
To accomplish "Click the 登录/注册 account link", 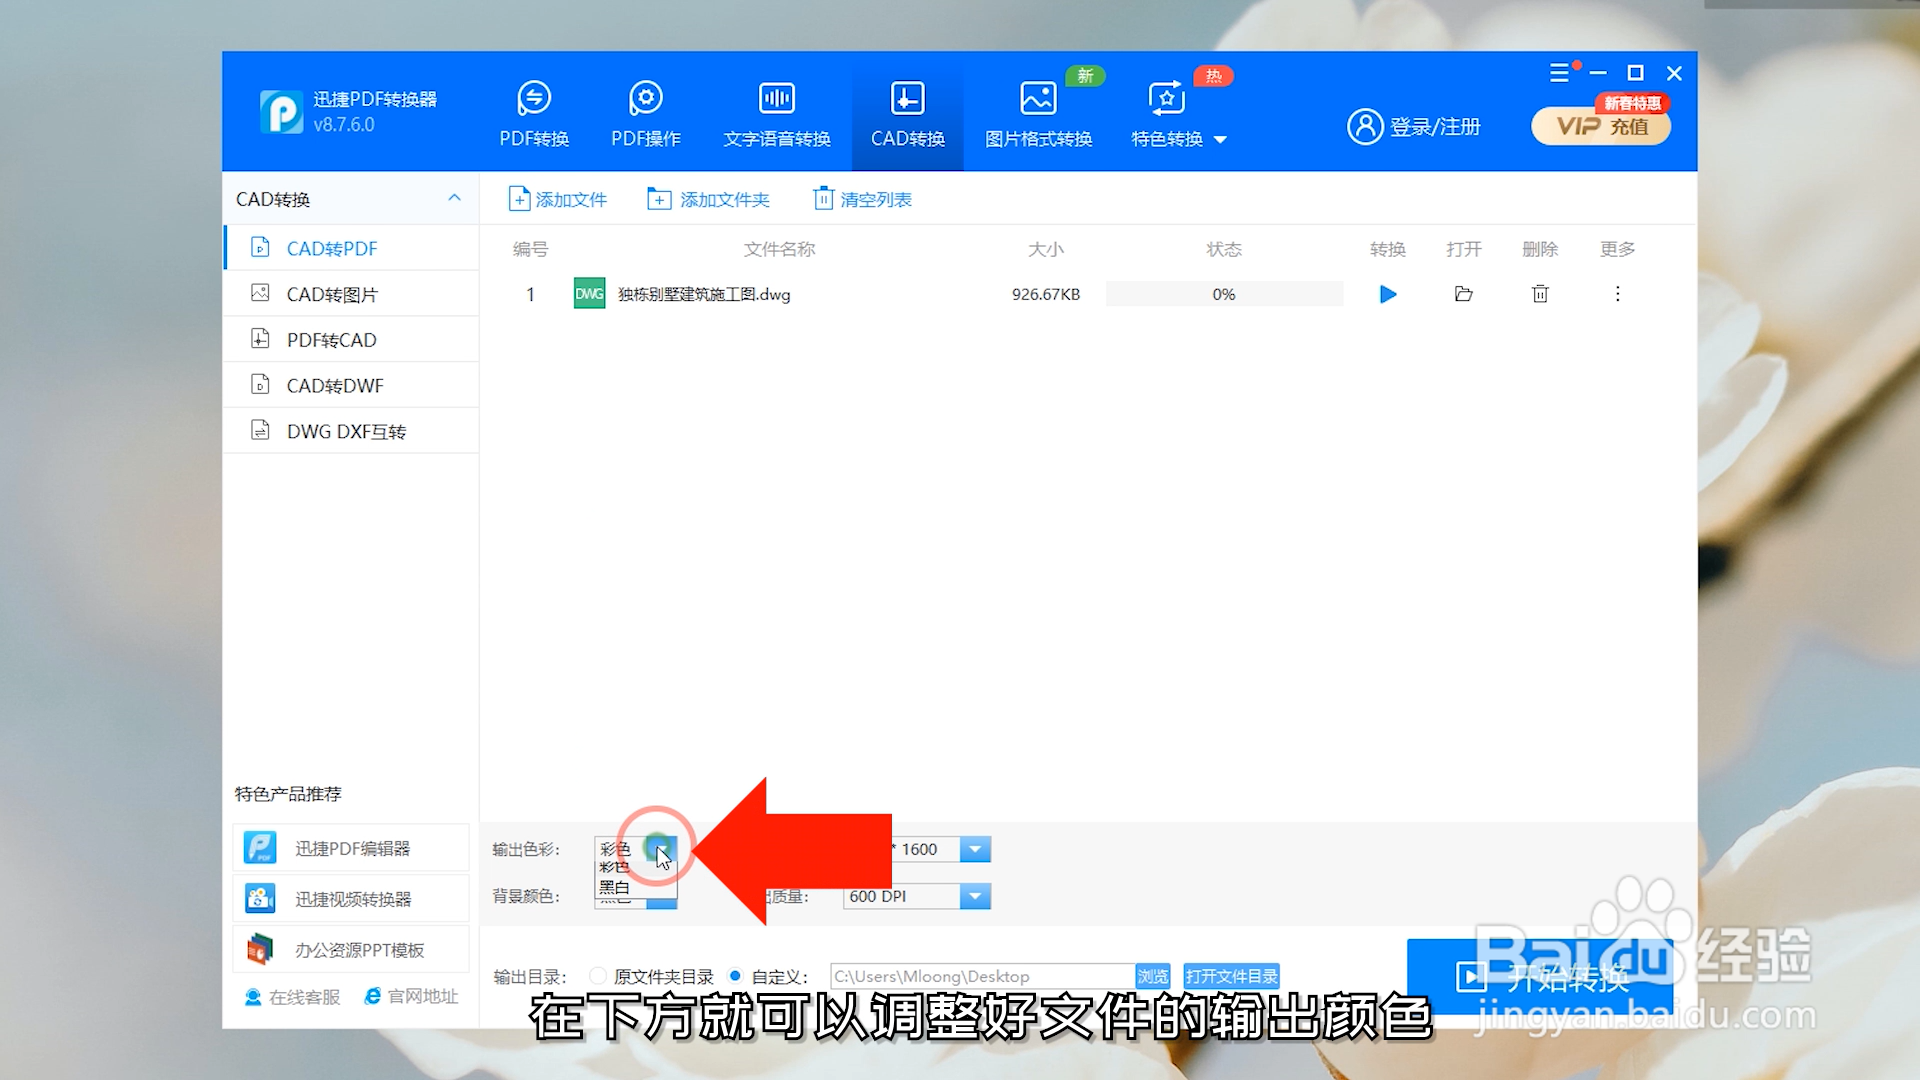I will tap(1414, 127).
